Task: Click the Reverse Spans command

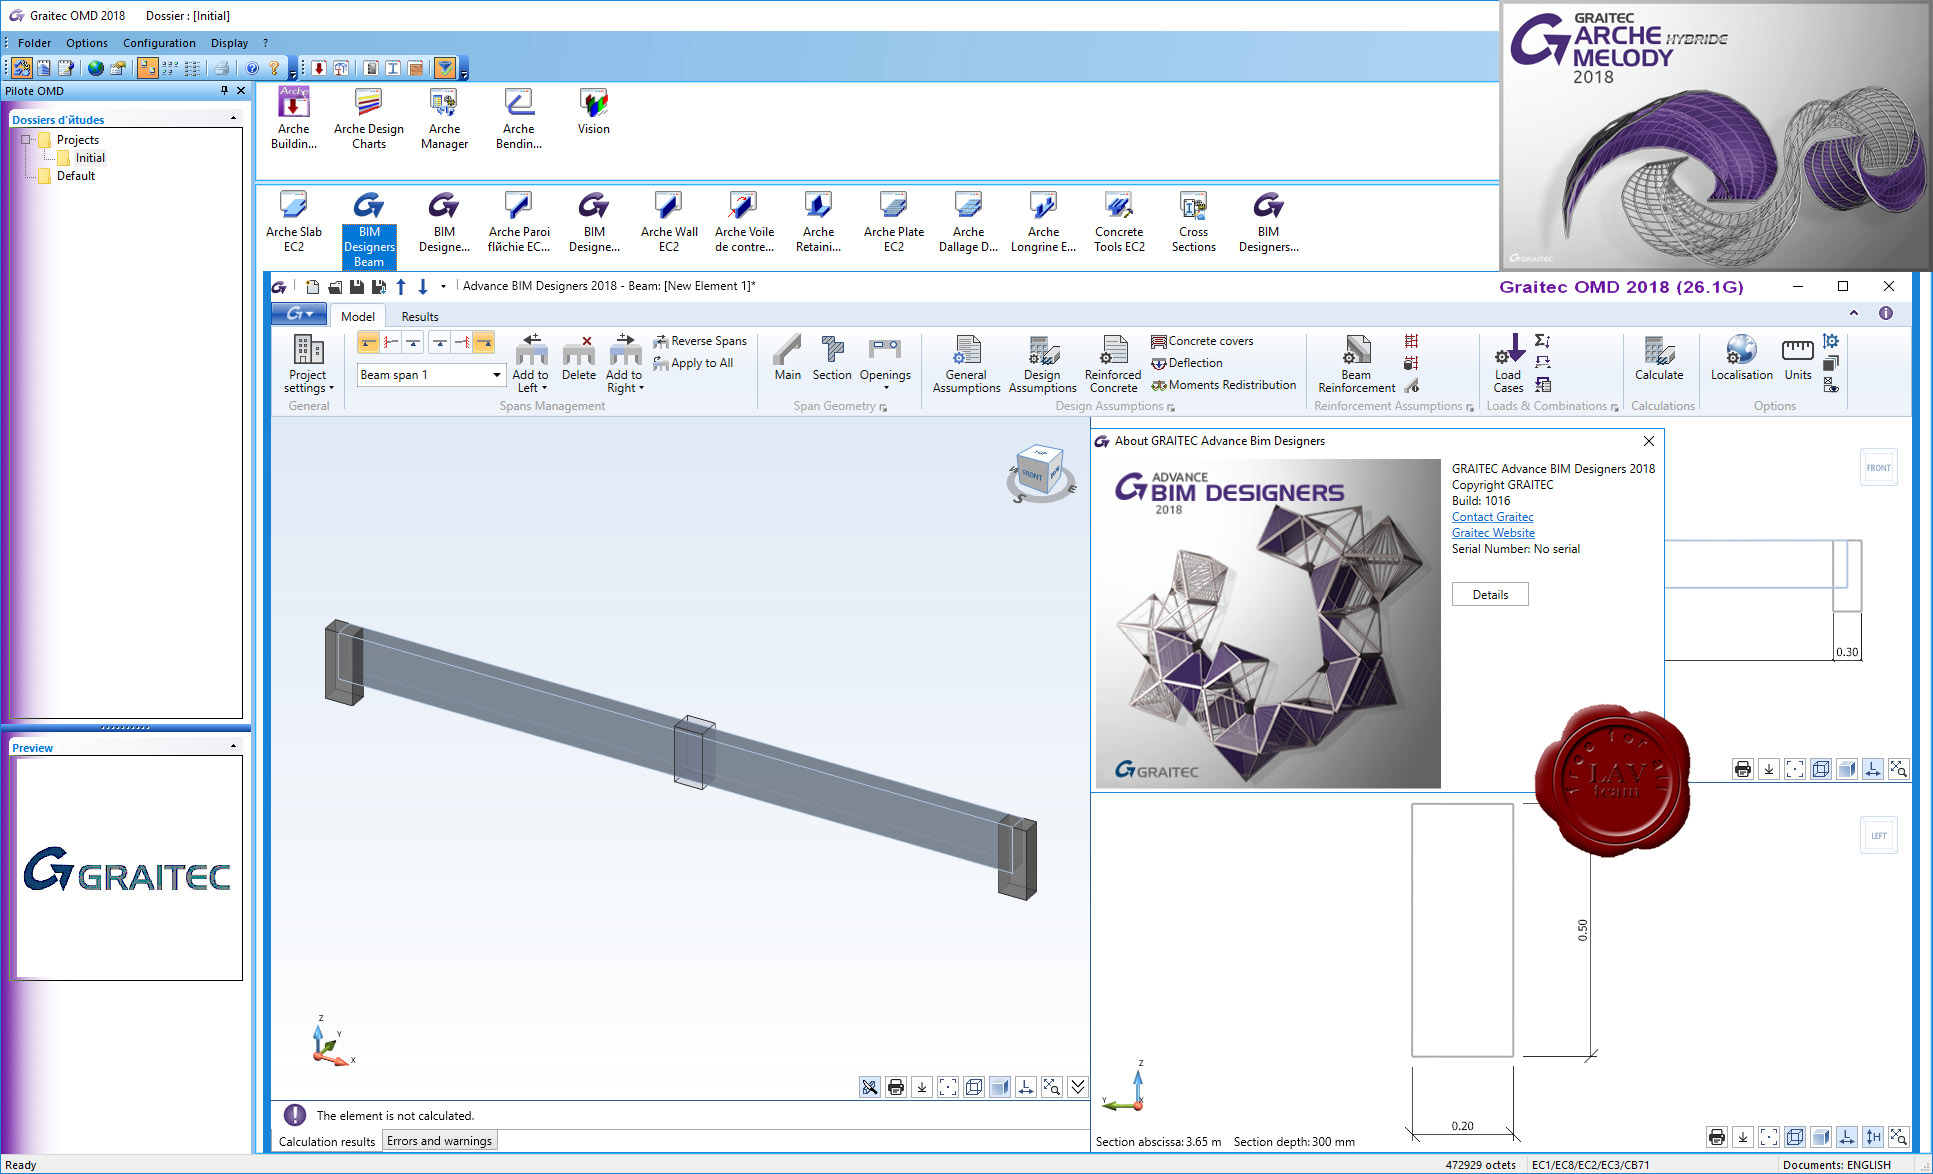Action: [700, 341]
